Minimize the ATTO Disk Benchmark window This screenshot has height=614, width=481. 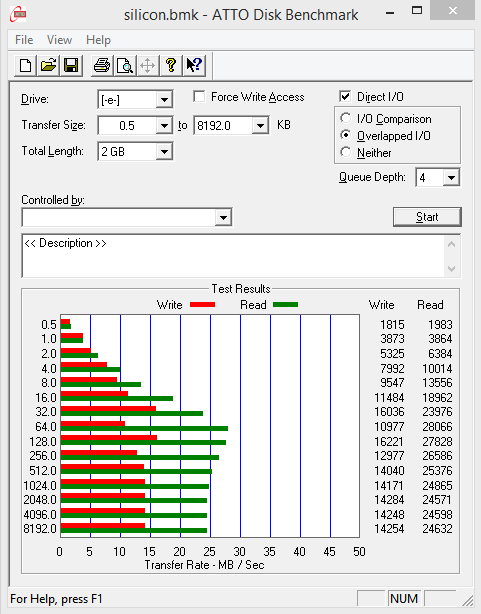390,13
